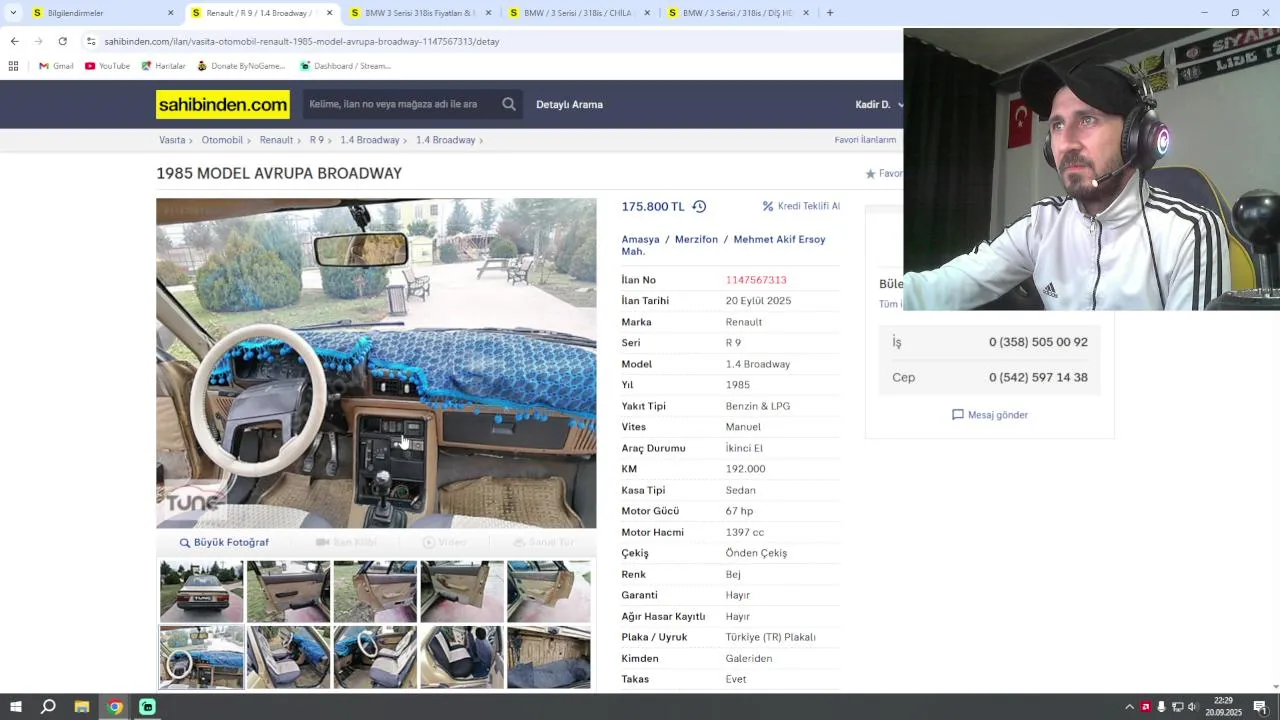The width and height of the screenshot is (1280, 720).
Task: Click Vasıta breadcrumb
Action: (x=172, y=140)
